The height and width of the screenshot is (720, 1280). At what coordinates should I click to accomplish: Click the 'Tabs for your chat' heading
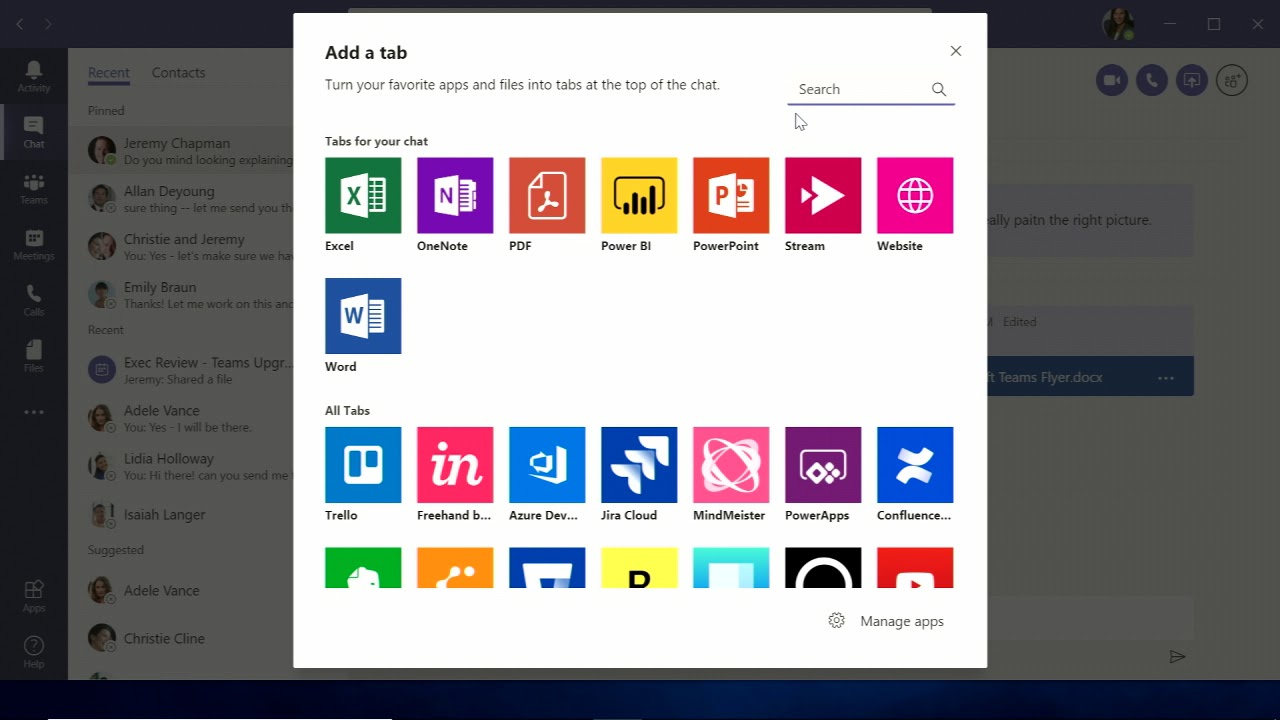click(376, 141)
